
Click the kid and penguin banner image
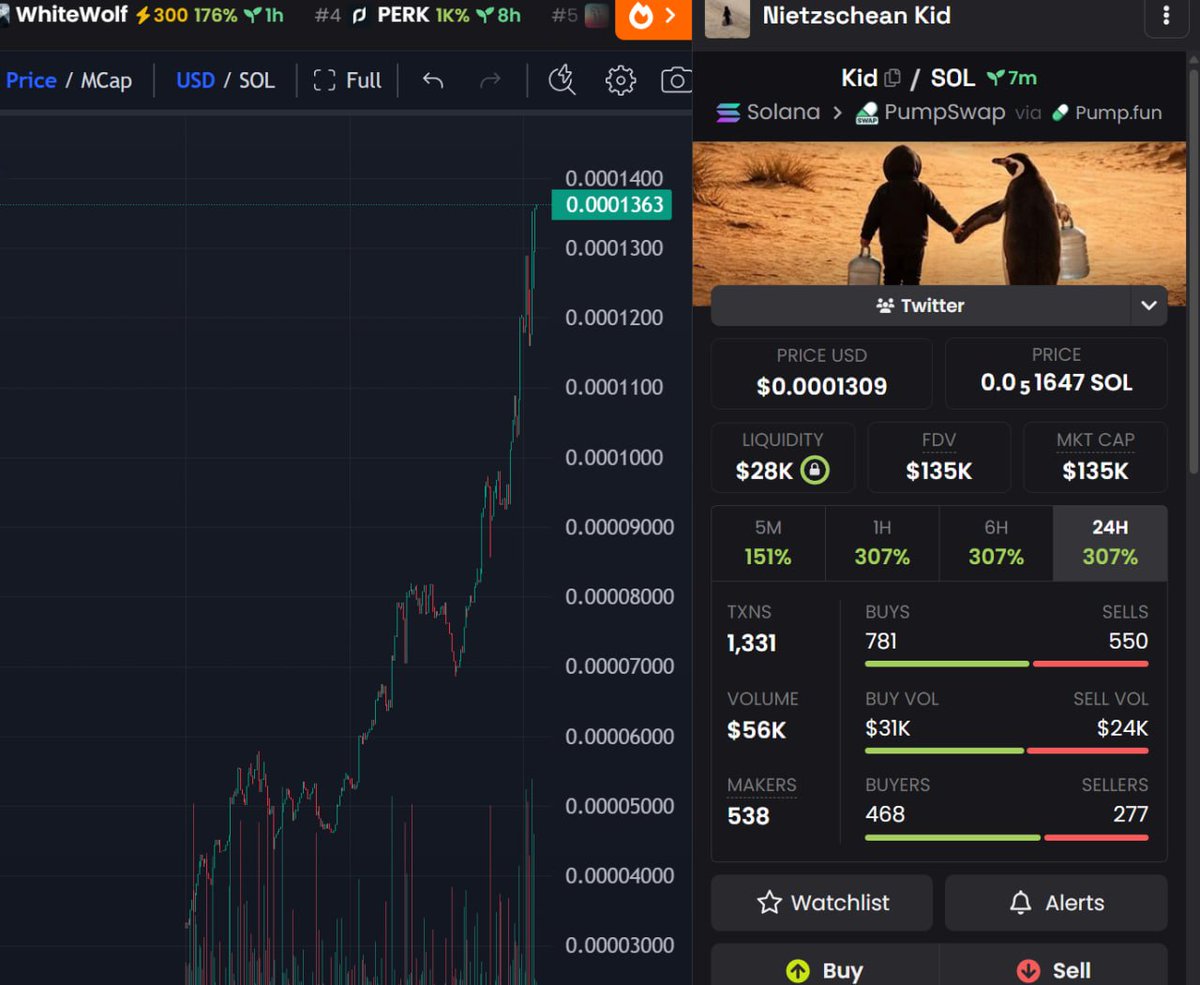939,213
